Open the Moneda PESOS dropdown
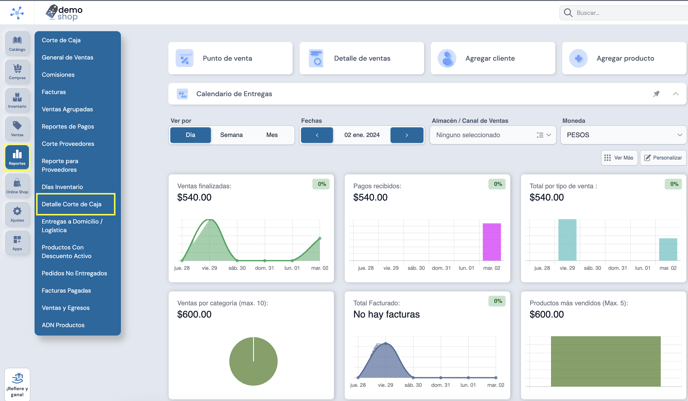The image size is (688, 401). (x=623, y=135)
